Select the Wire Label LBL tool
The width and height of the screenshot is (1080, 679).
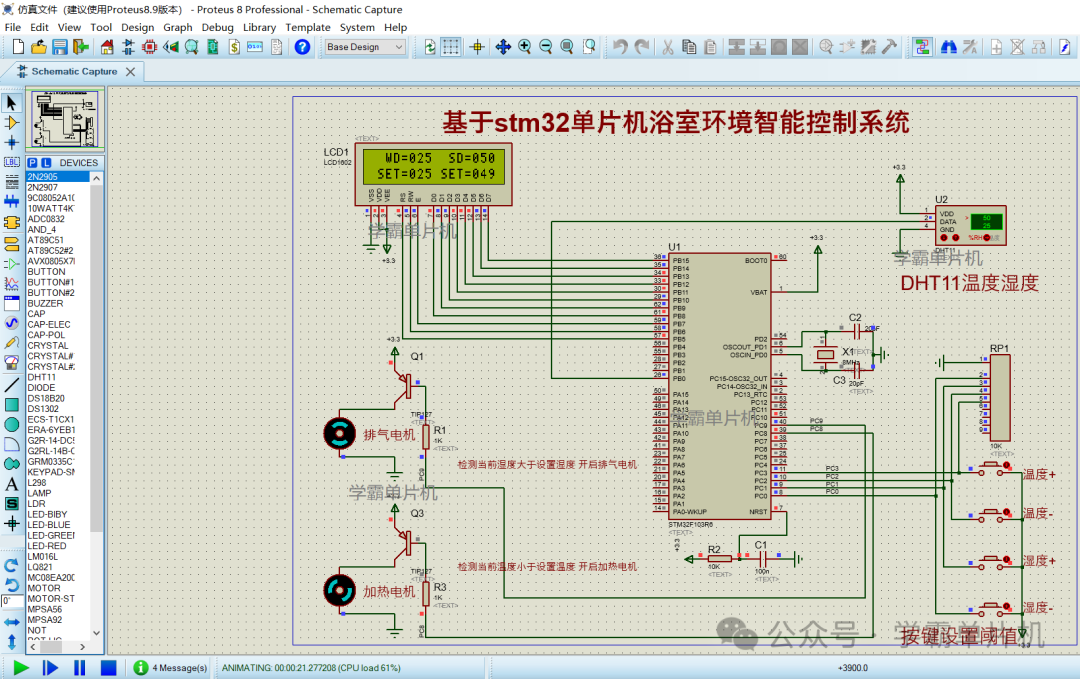(12, 163)
